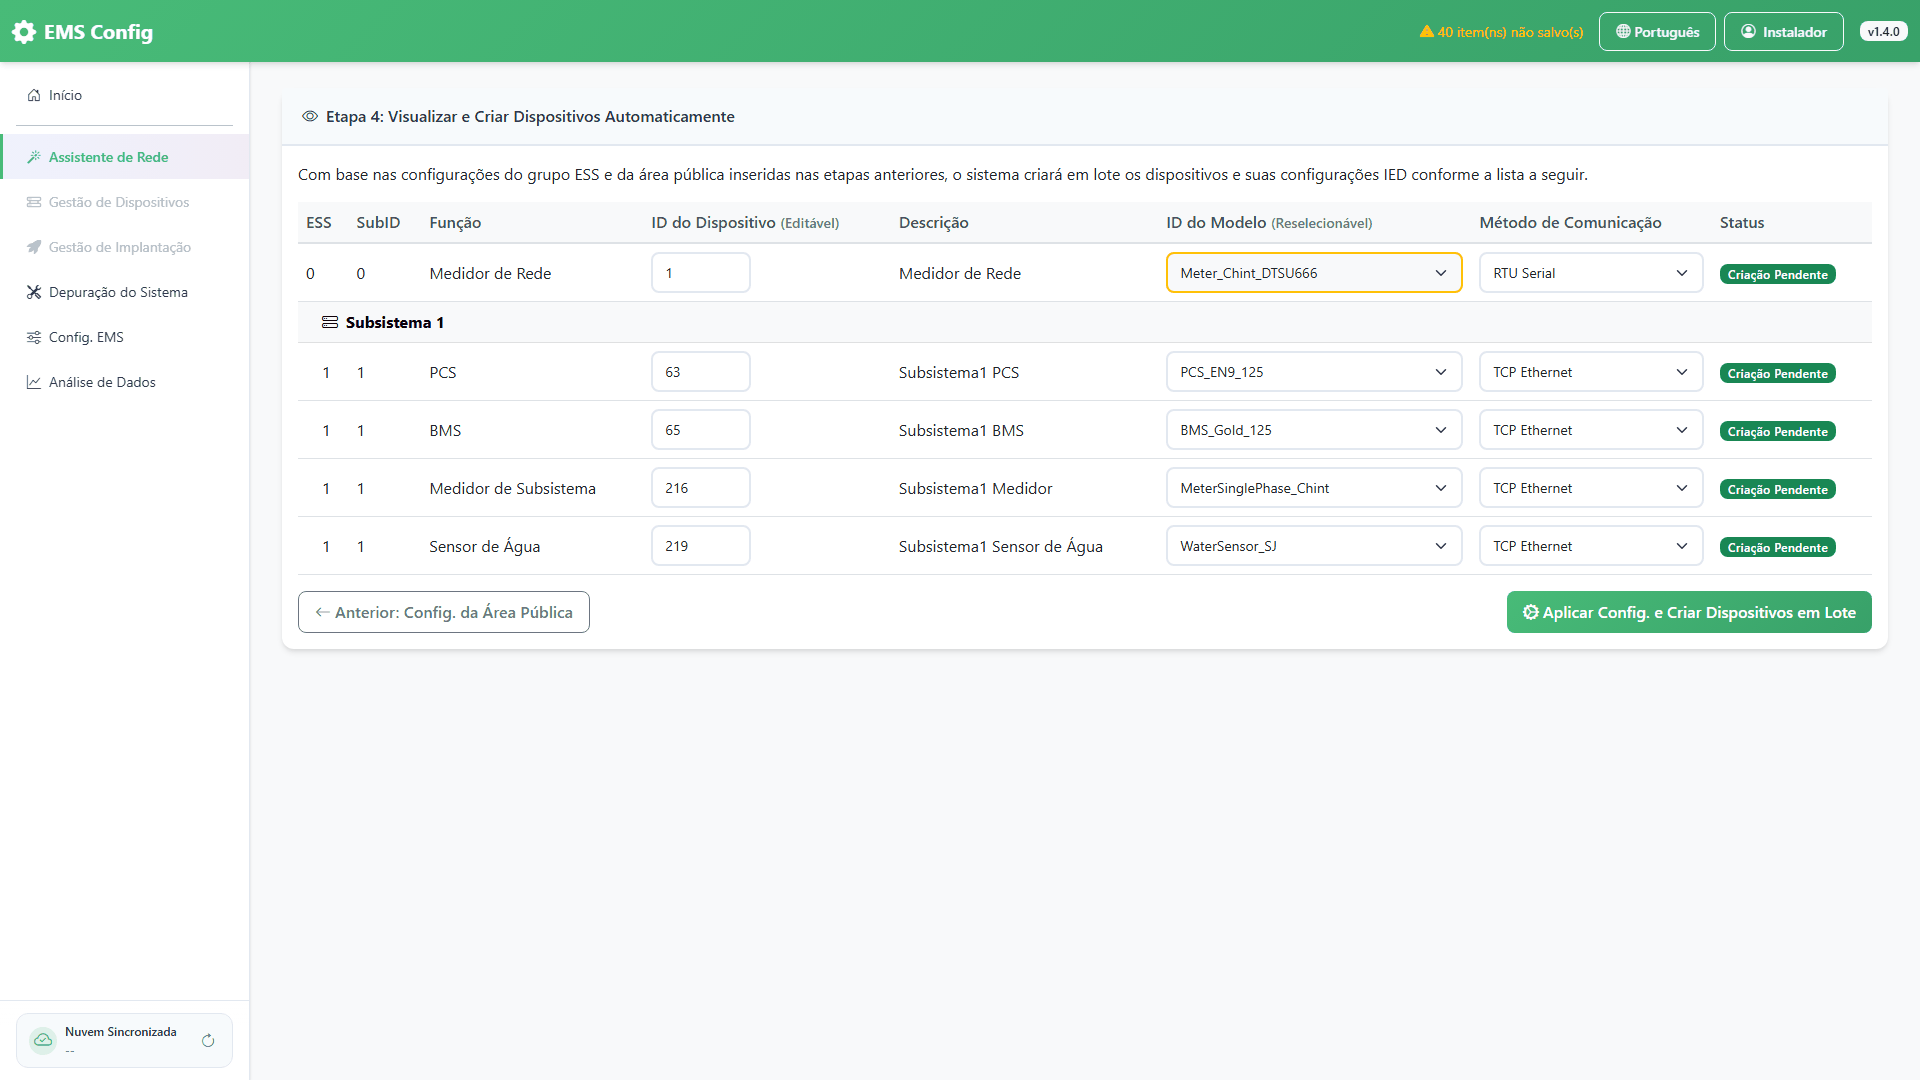Click the Subsistema 1 server icon
The width and height of the screenshot is (1920, 1080).
tap(330, 322)
